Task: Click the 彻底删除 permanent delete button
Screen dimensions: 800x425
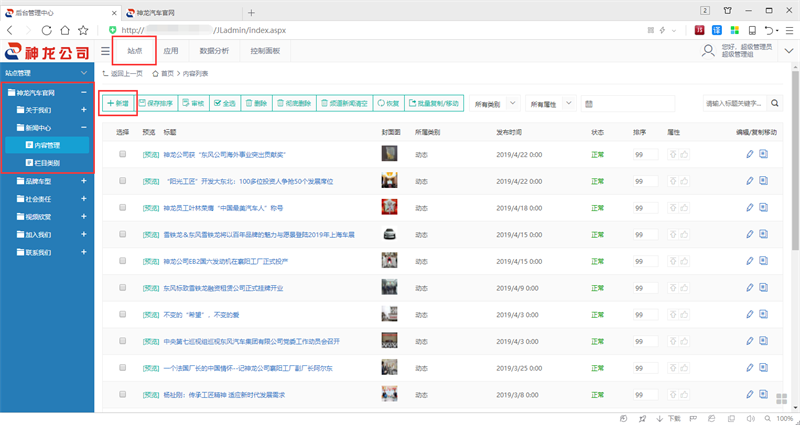Action: (294, 103)
